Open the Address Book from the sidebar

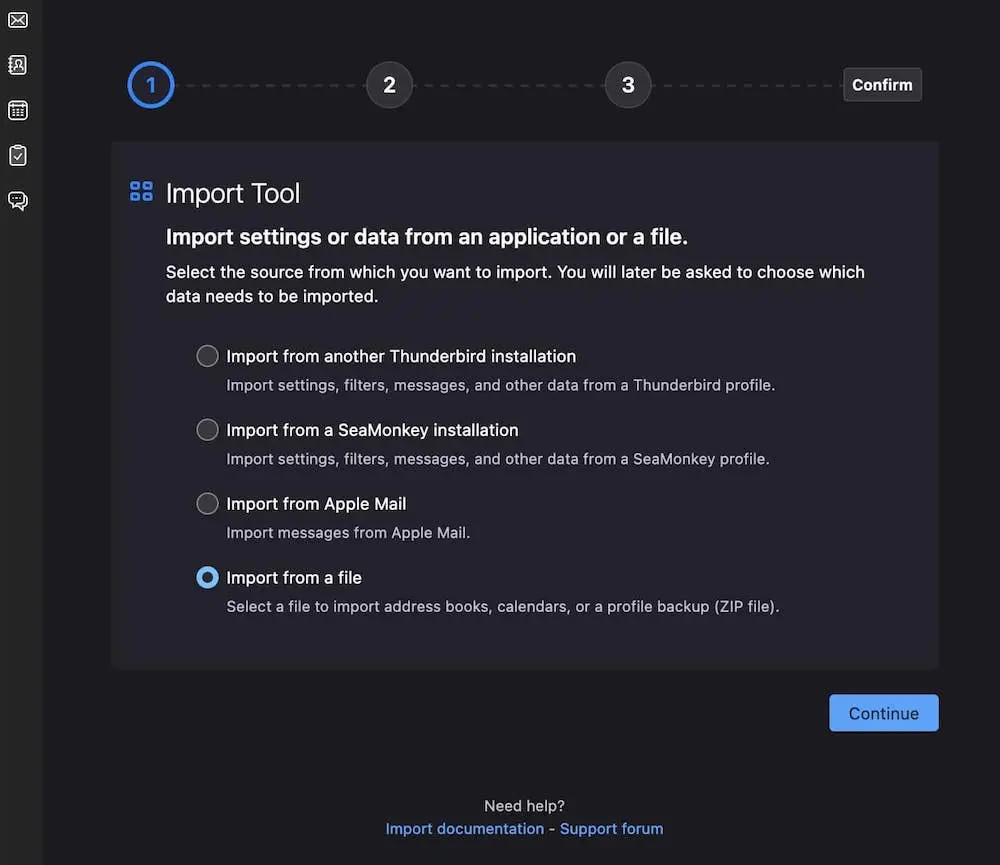pyautogui.click(x=17, y=64)
